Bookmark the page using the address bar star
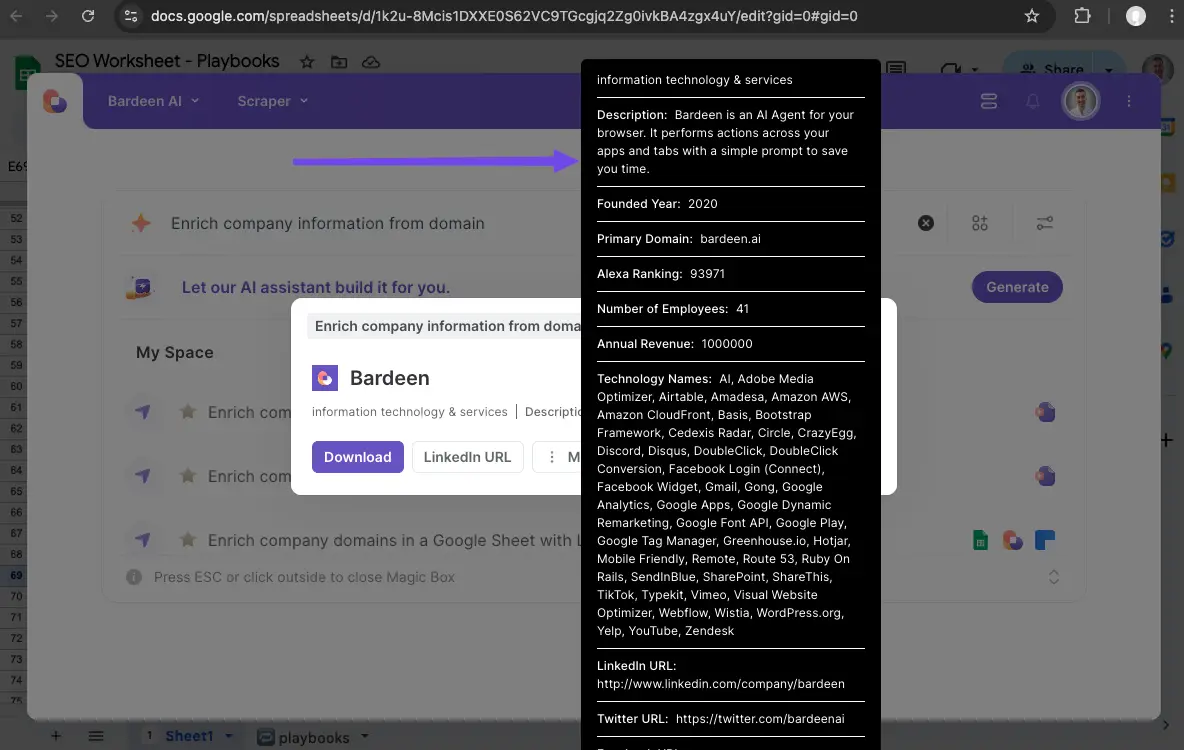Screen dimensions: 1184x750 [1031, 16]
